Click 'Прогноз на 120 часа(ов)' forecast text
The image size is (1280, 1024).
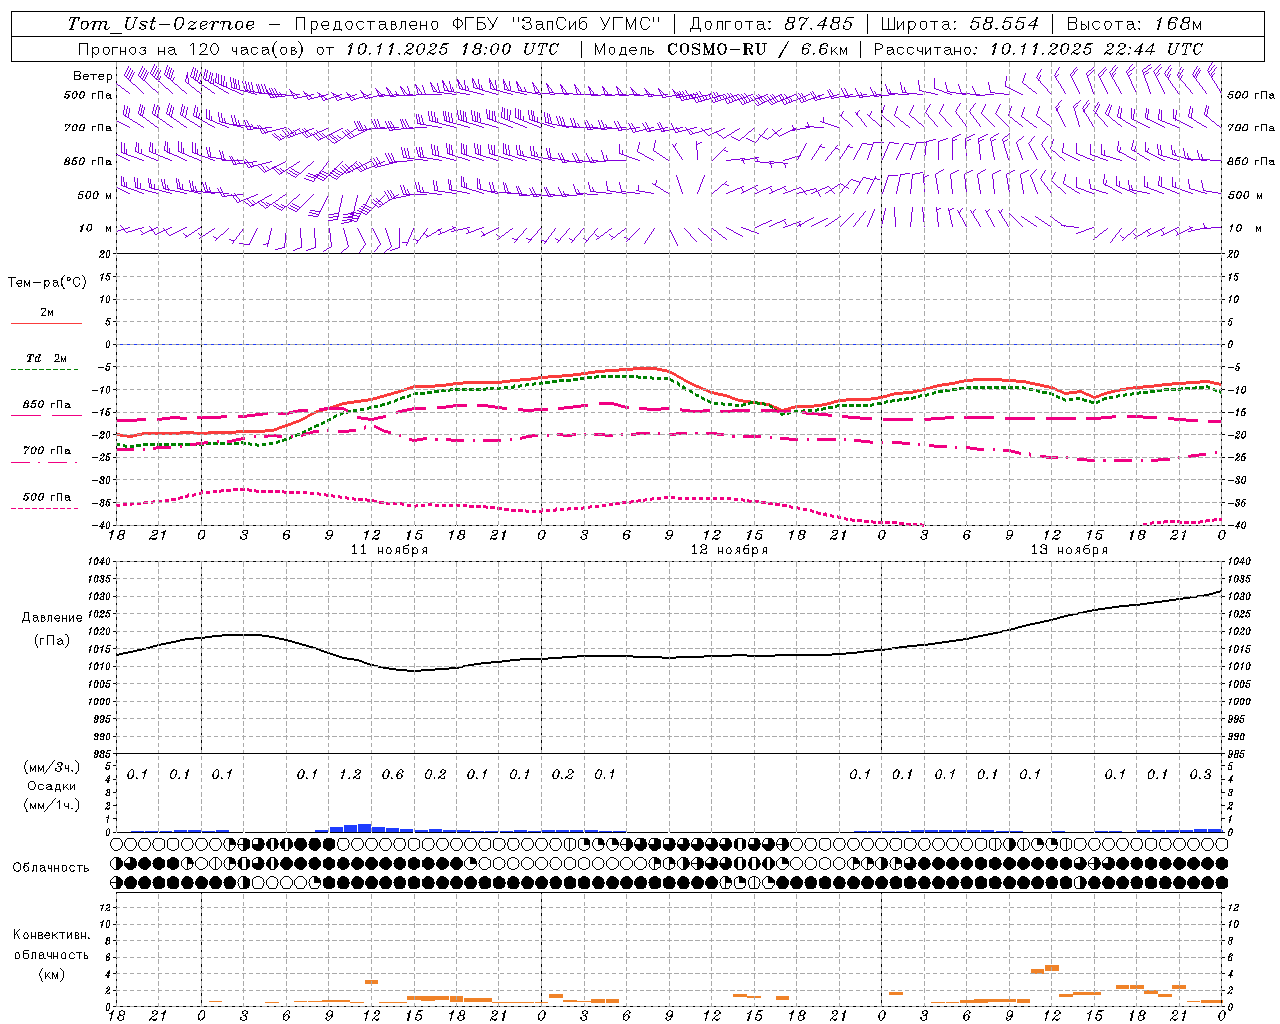click(x=192, y=49)
